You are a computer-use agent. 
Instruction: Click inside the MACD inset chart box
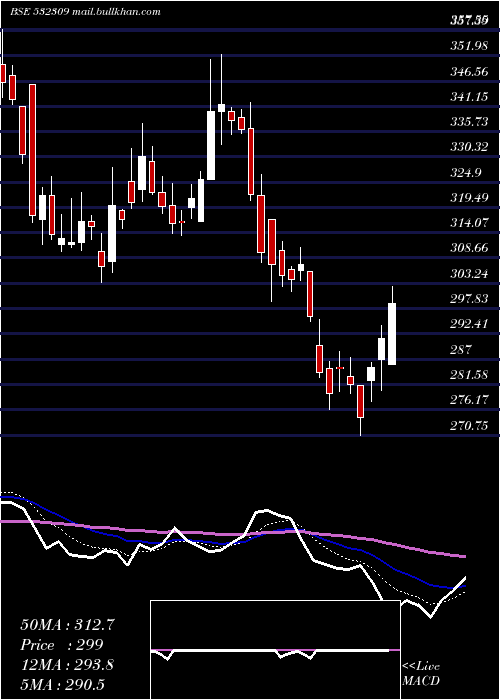(275, 650)
